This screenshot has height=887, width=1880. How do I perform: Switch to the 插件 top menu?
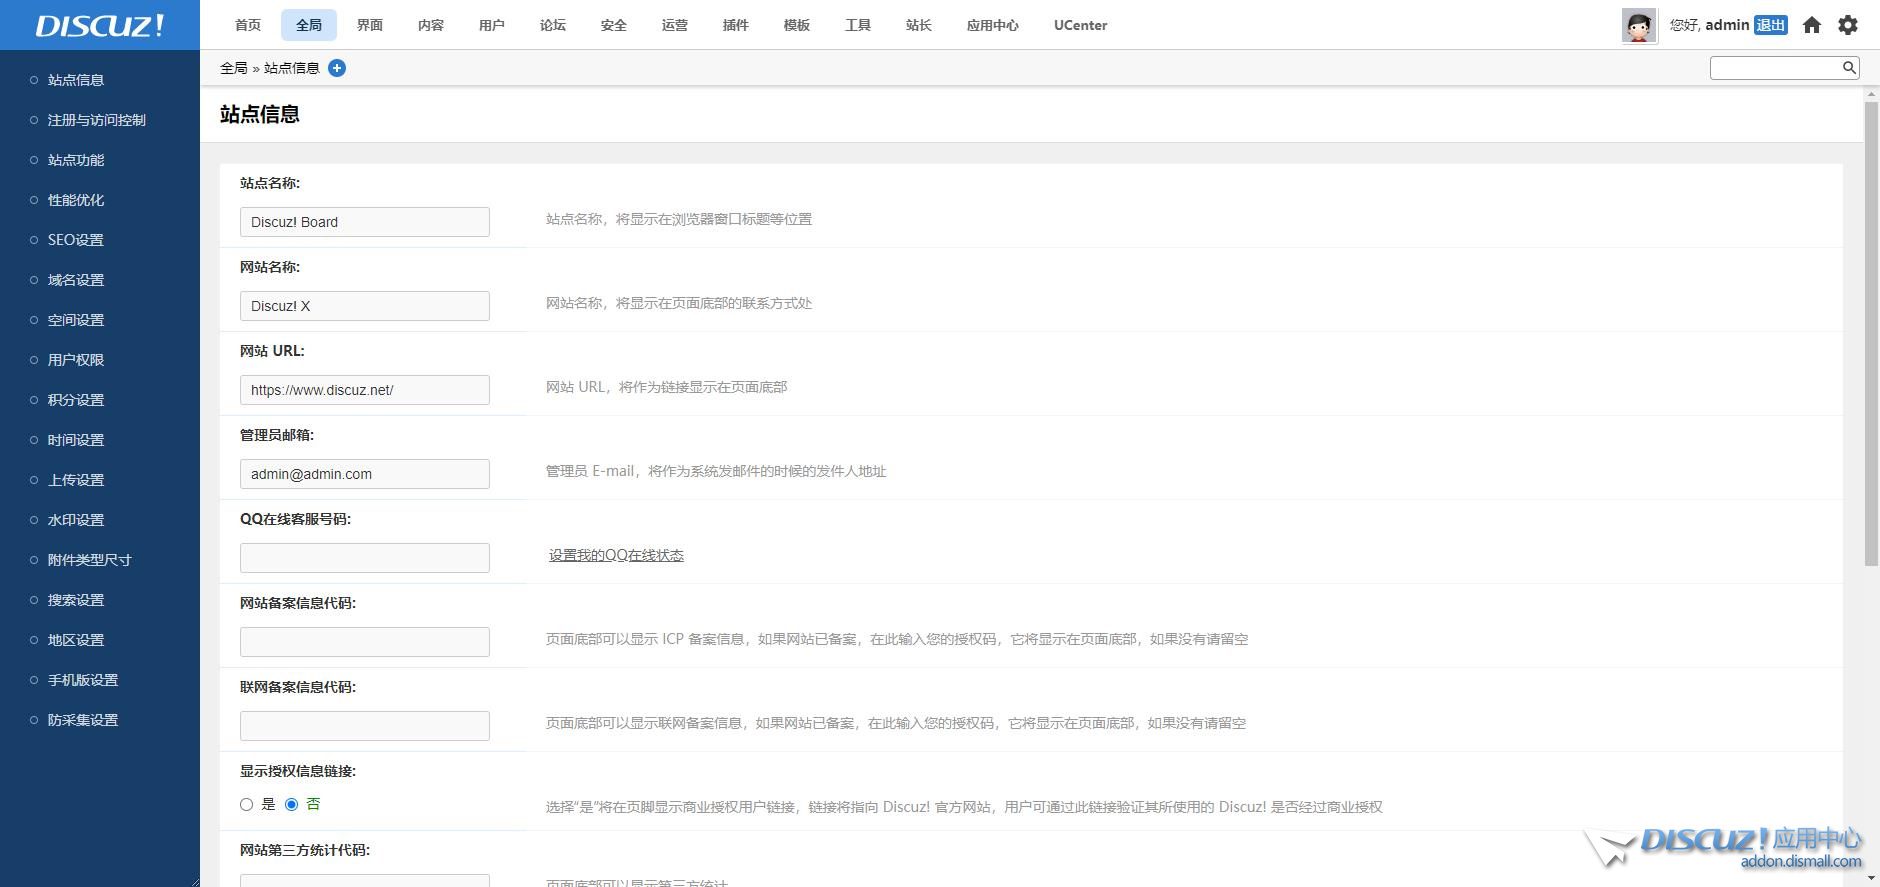coord(735,25)
